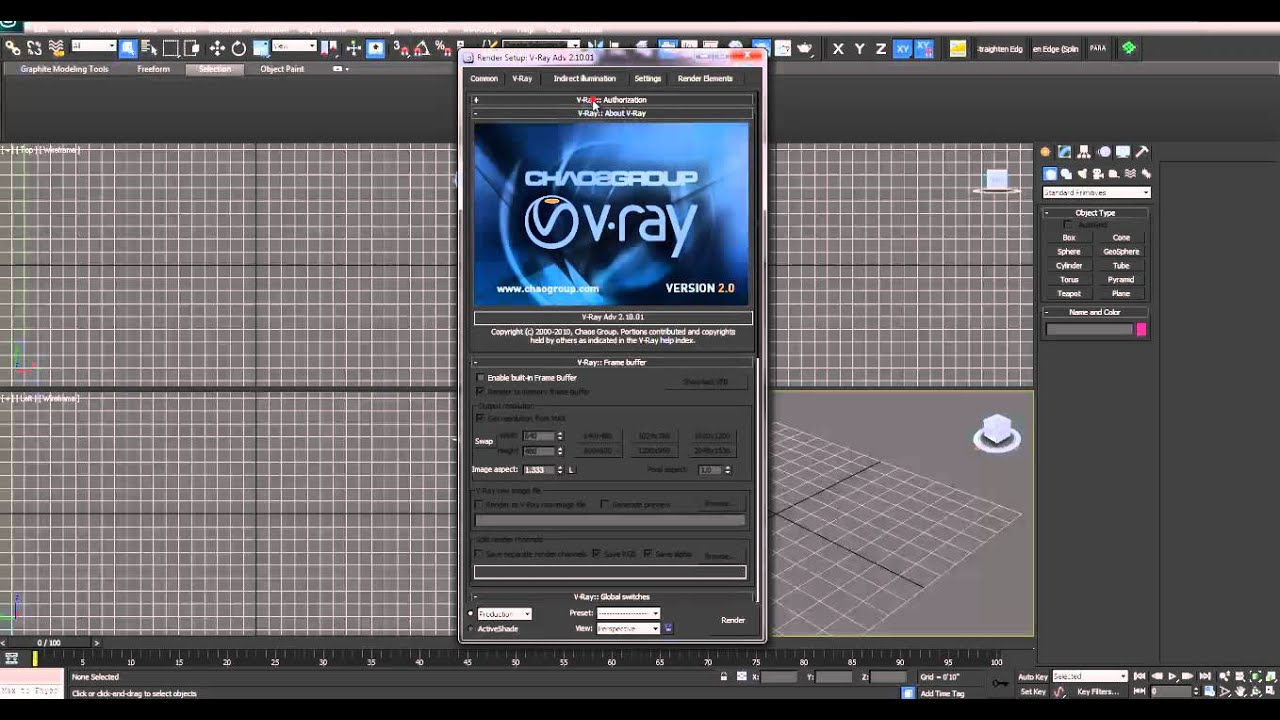
Task: Select Shapes category in Create panel
Action: (1066, 174)
